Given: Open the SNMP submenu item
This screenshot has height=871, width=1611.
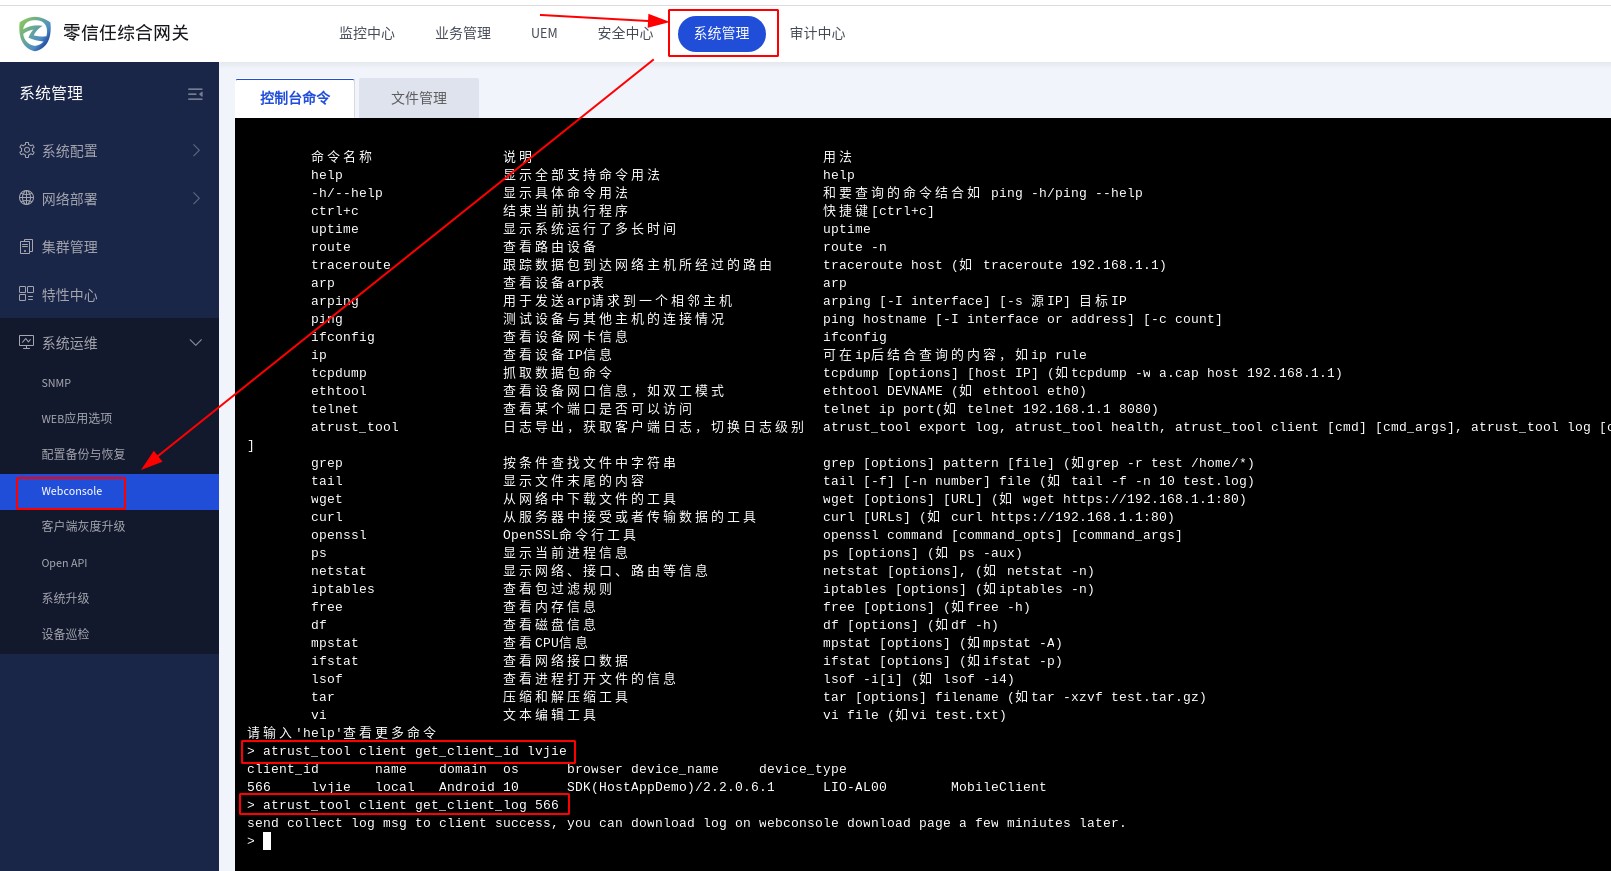Looking at the screenshot, I should (x=56, y=383).
